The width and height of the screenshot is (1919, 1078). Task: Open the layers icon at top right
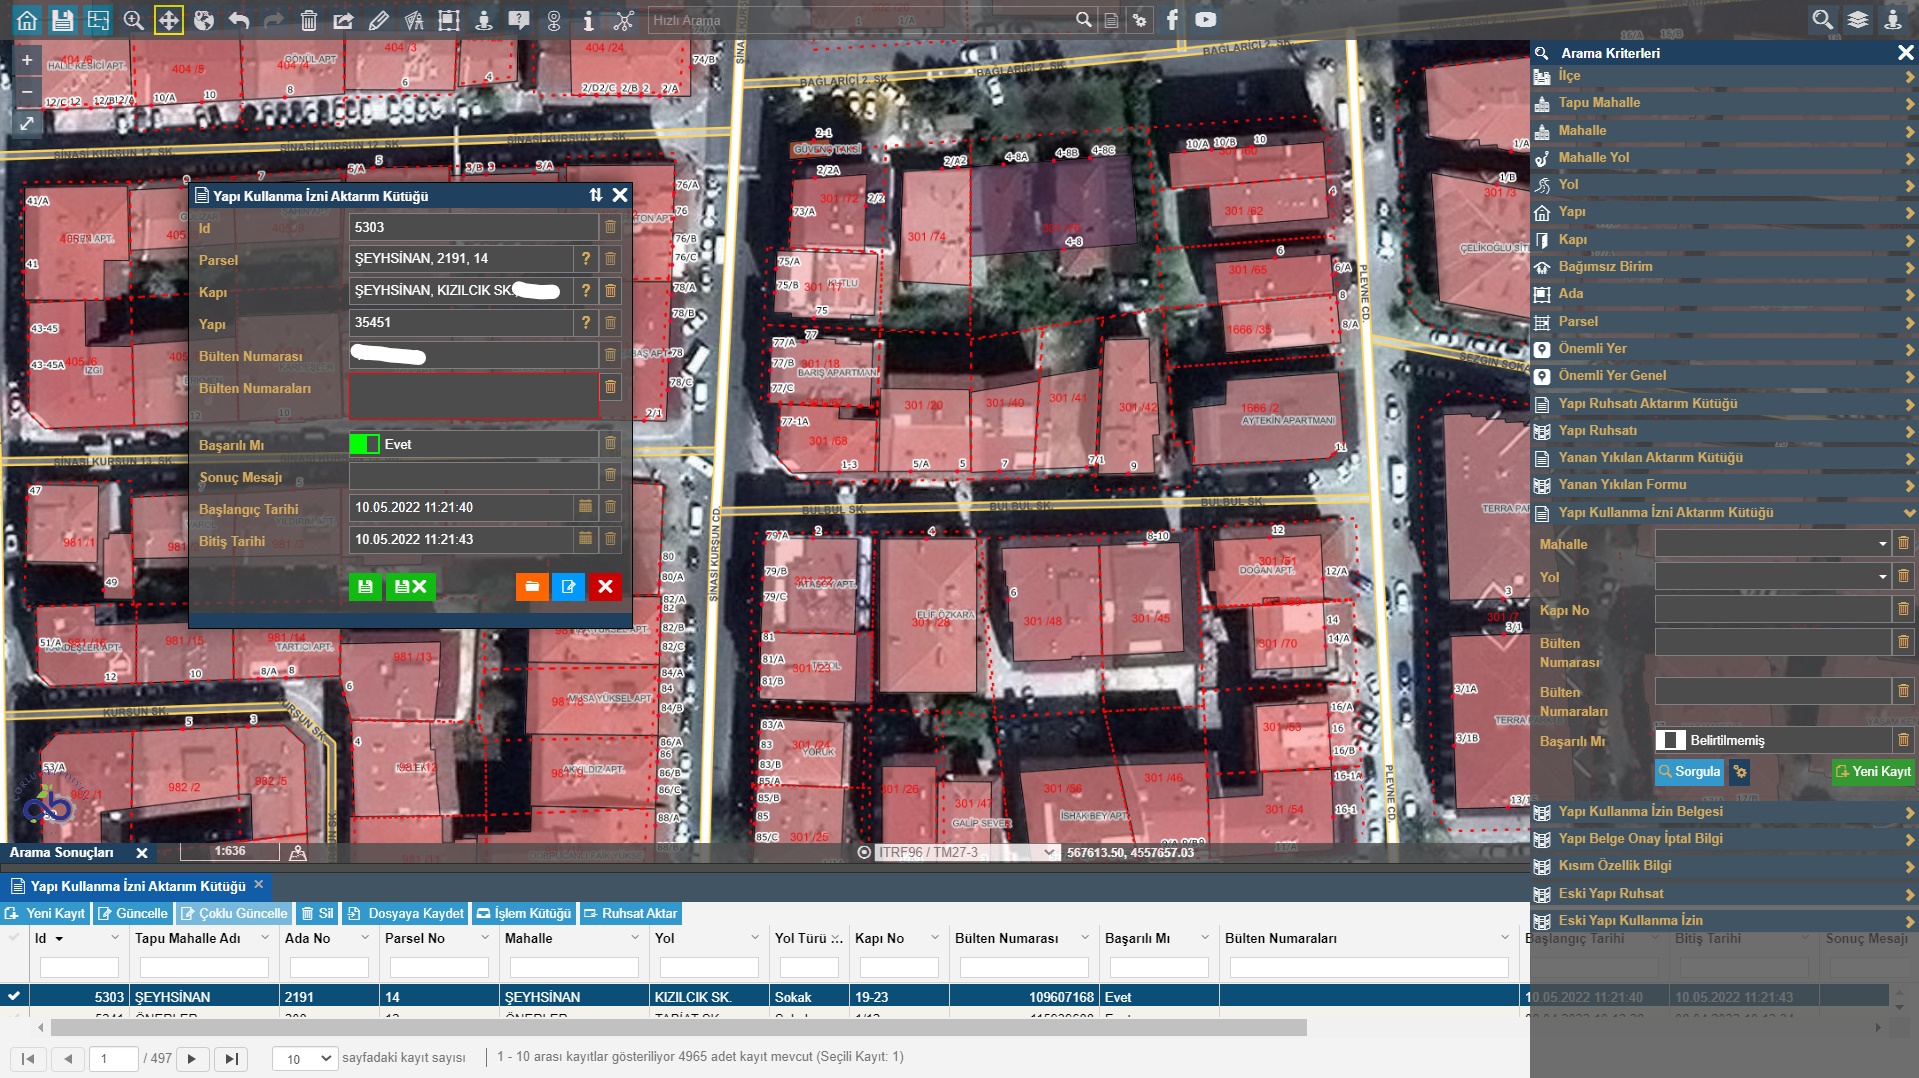pos(1857,20)
